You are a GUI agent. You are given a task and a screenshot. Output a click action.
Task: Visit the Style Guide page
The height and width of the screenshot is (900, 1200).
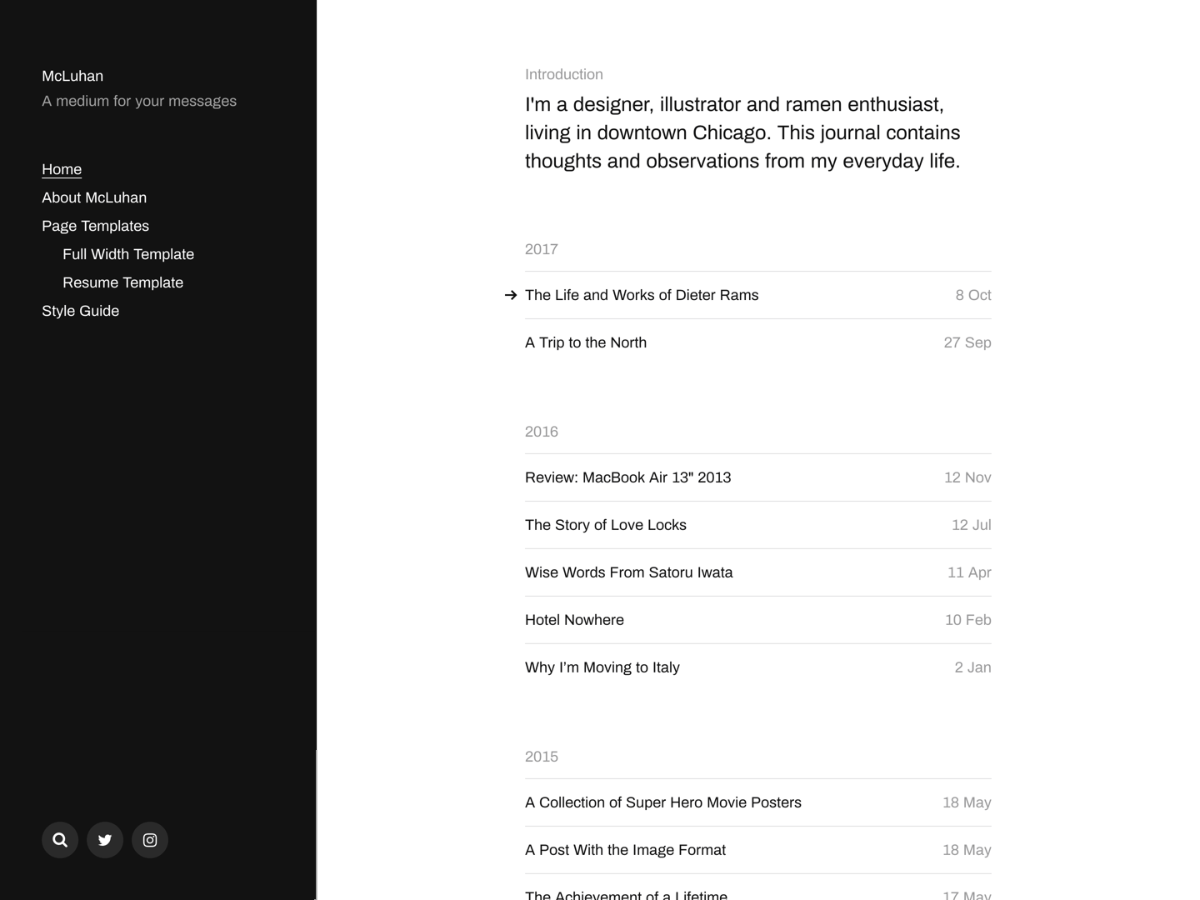(x=80, y=310)
